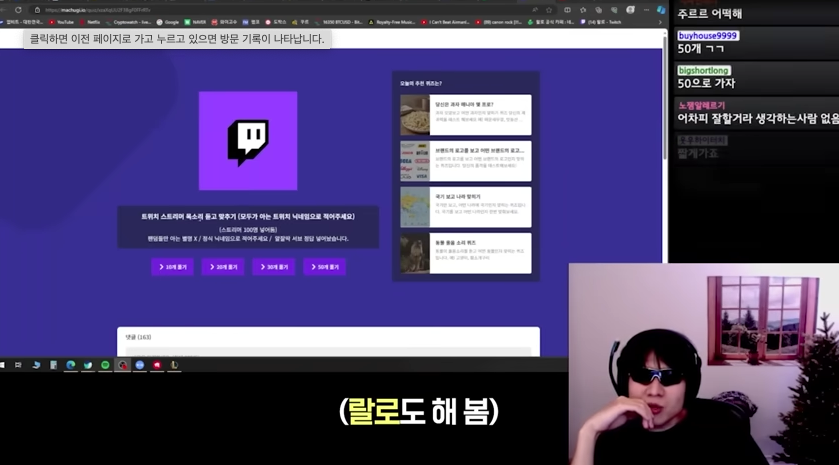Viewport: 839px width, 465px height.
Task: Click the quiz title text about Twitch streamers
Action: (248, 217)
